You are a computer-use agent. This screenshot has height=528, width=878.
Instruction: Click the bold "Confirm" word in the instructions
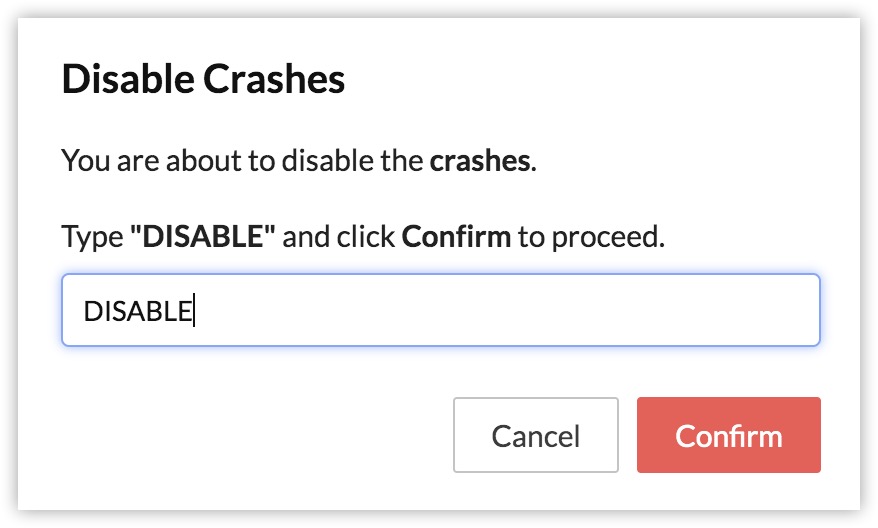point(456,237)
